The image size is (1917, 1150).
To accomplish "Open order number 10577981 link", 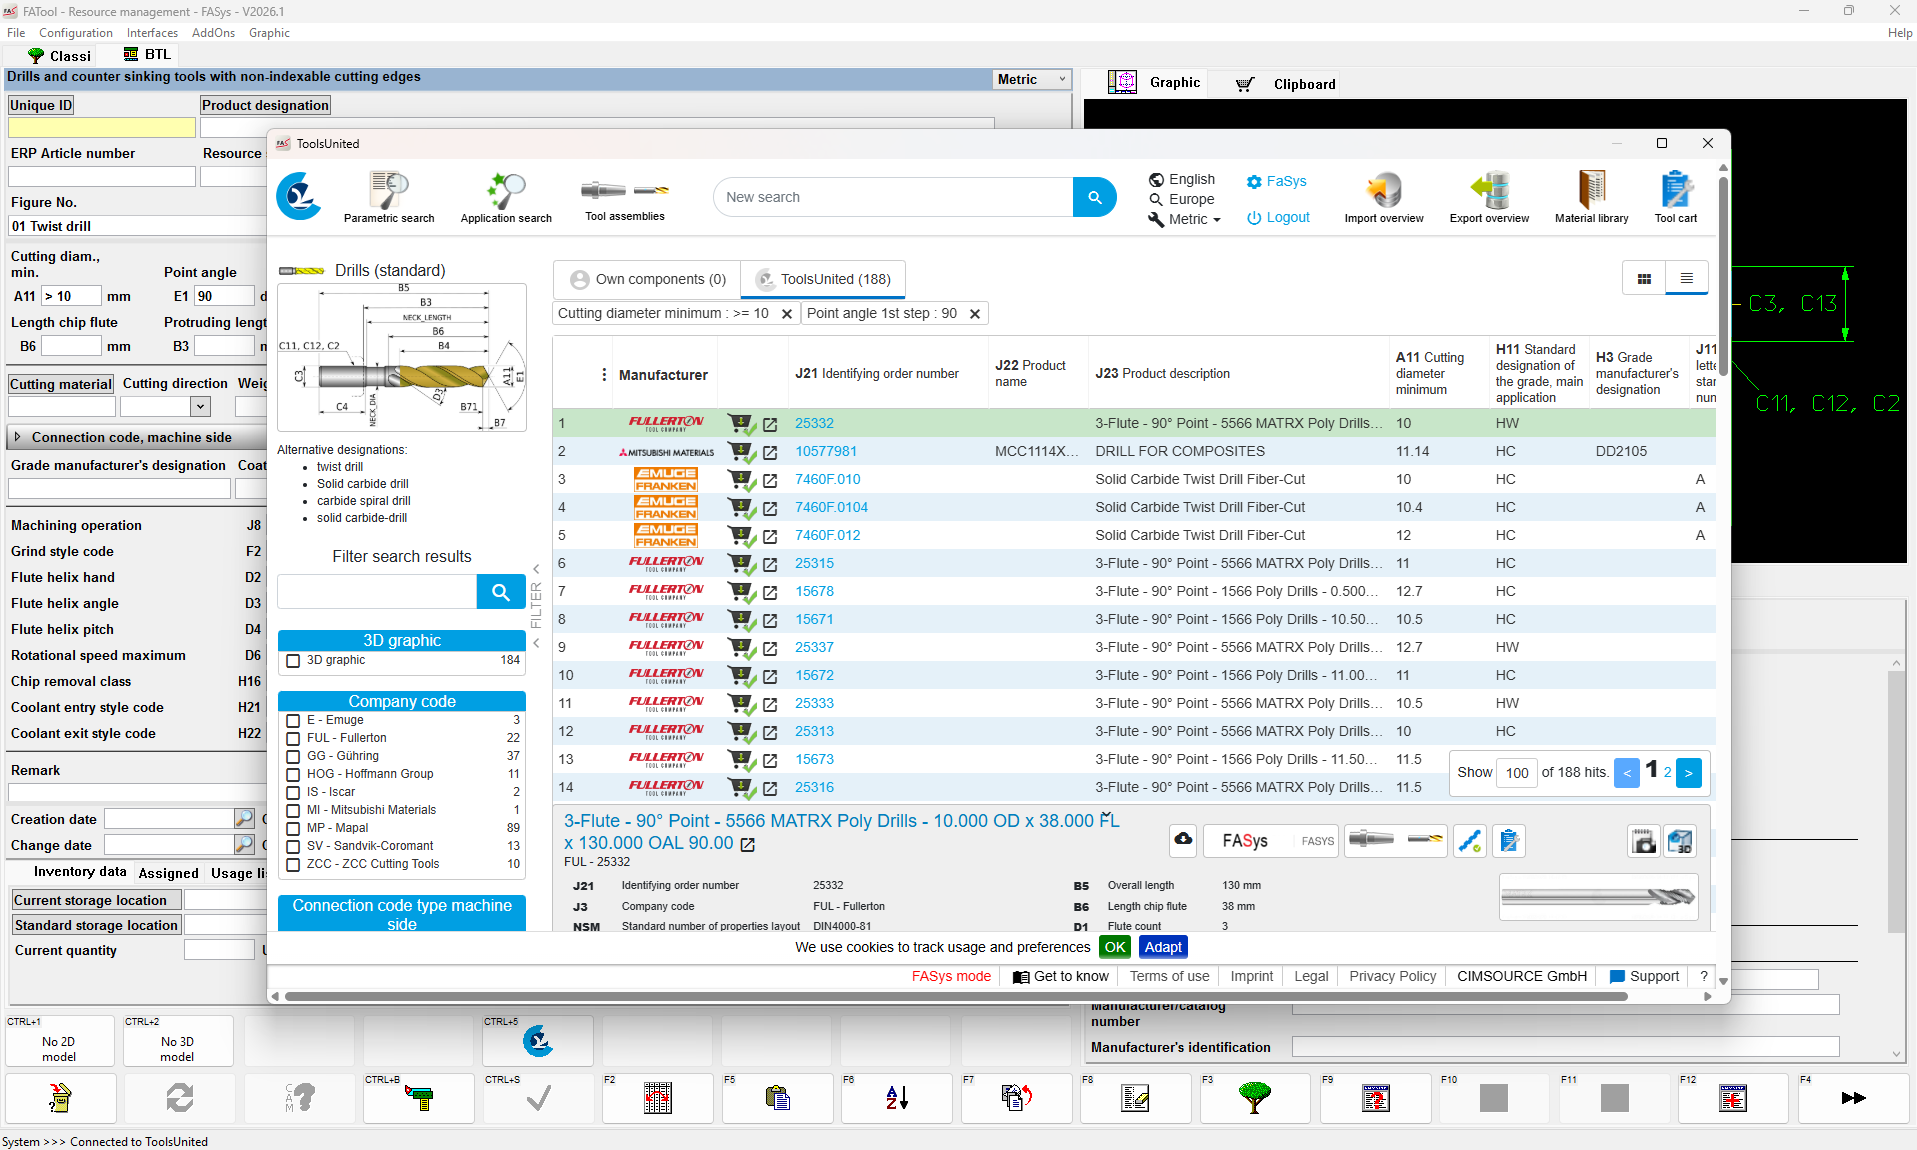I will point(826,452).
